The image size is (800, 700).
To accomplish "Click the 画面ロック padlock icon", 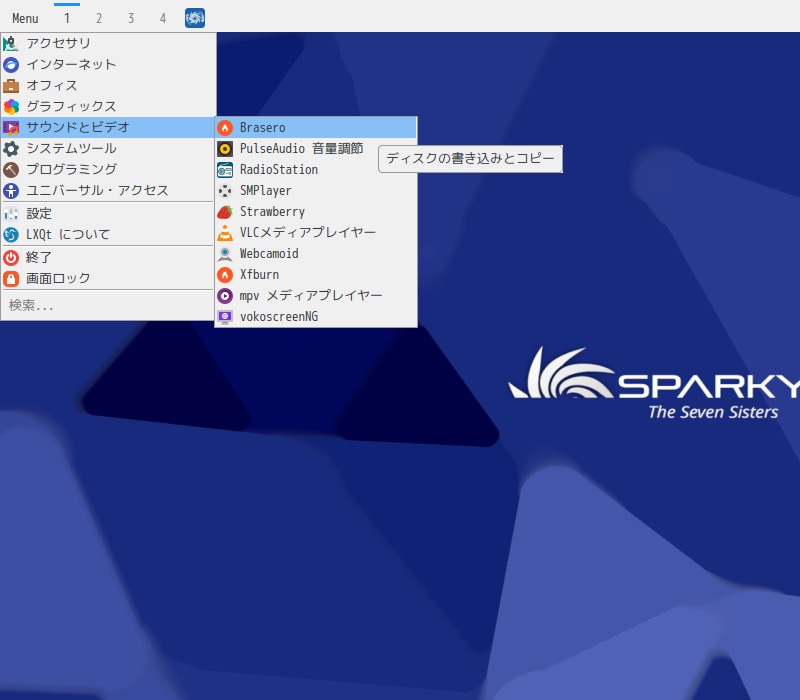I will pos(11,278).
